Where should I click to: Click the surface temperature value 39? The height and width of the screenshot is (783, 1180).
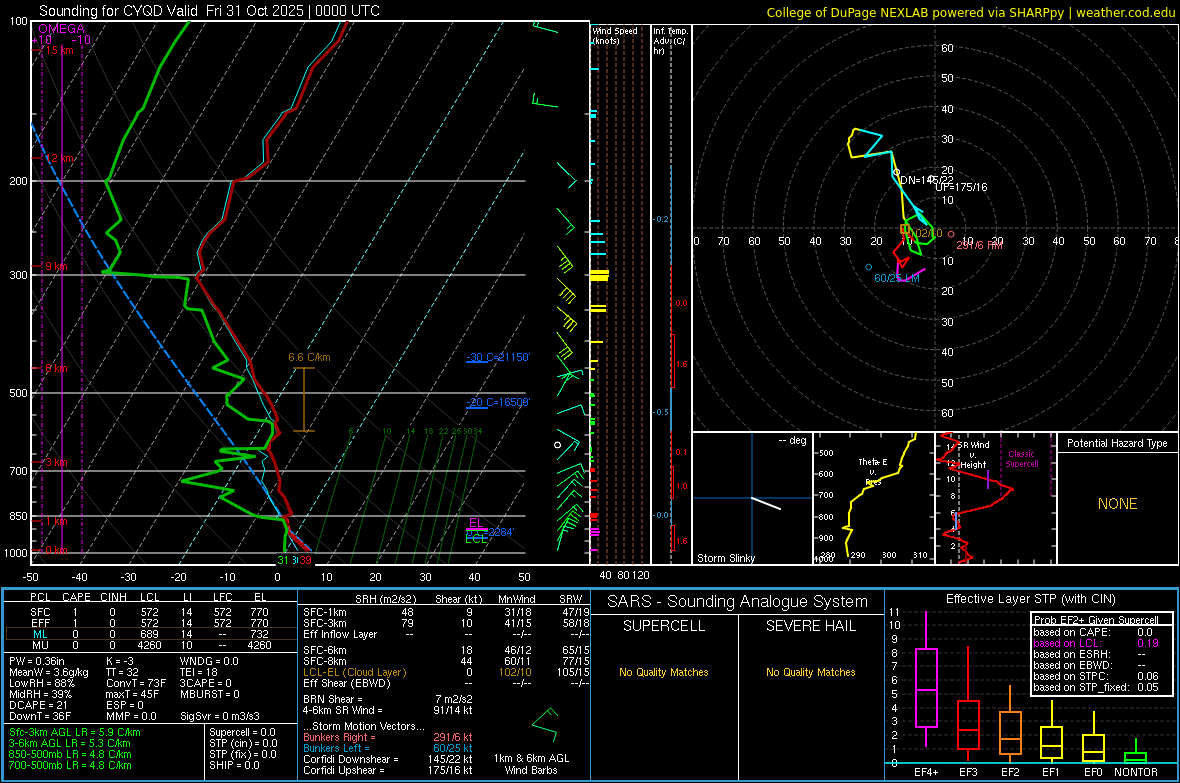click(x=306, y=560)
